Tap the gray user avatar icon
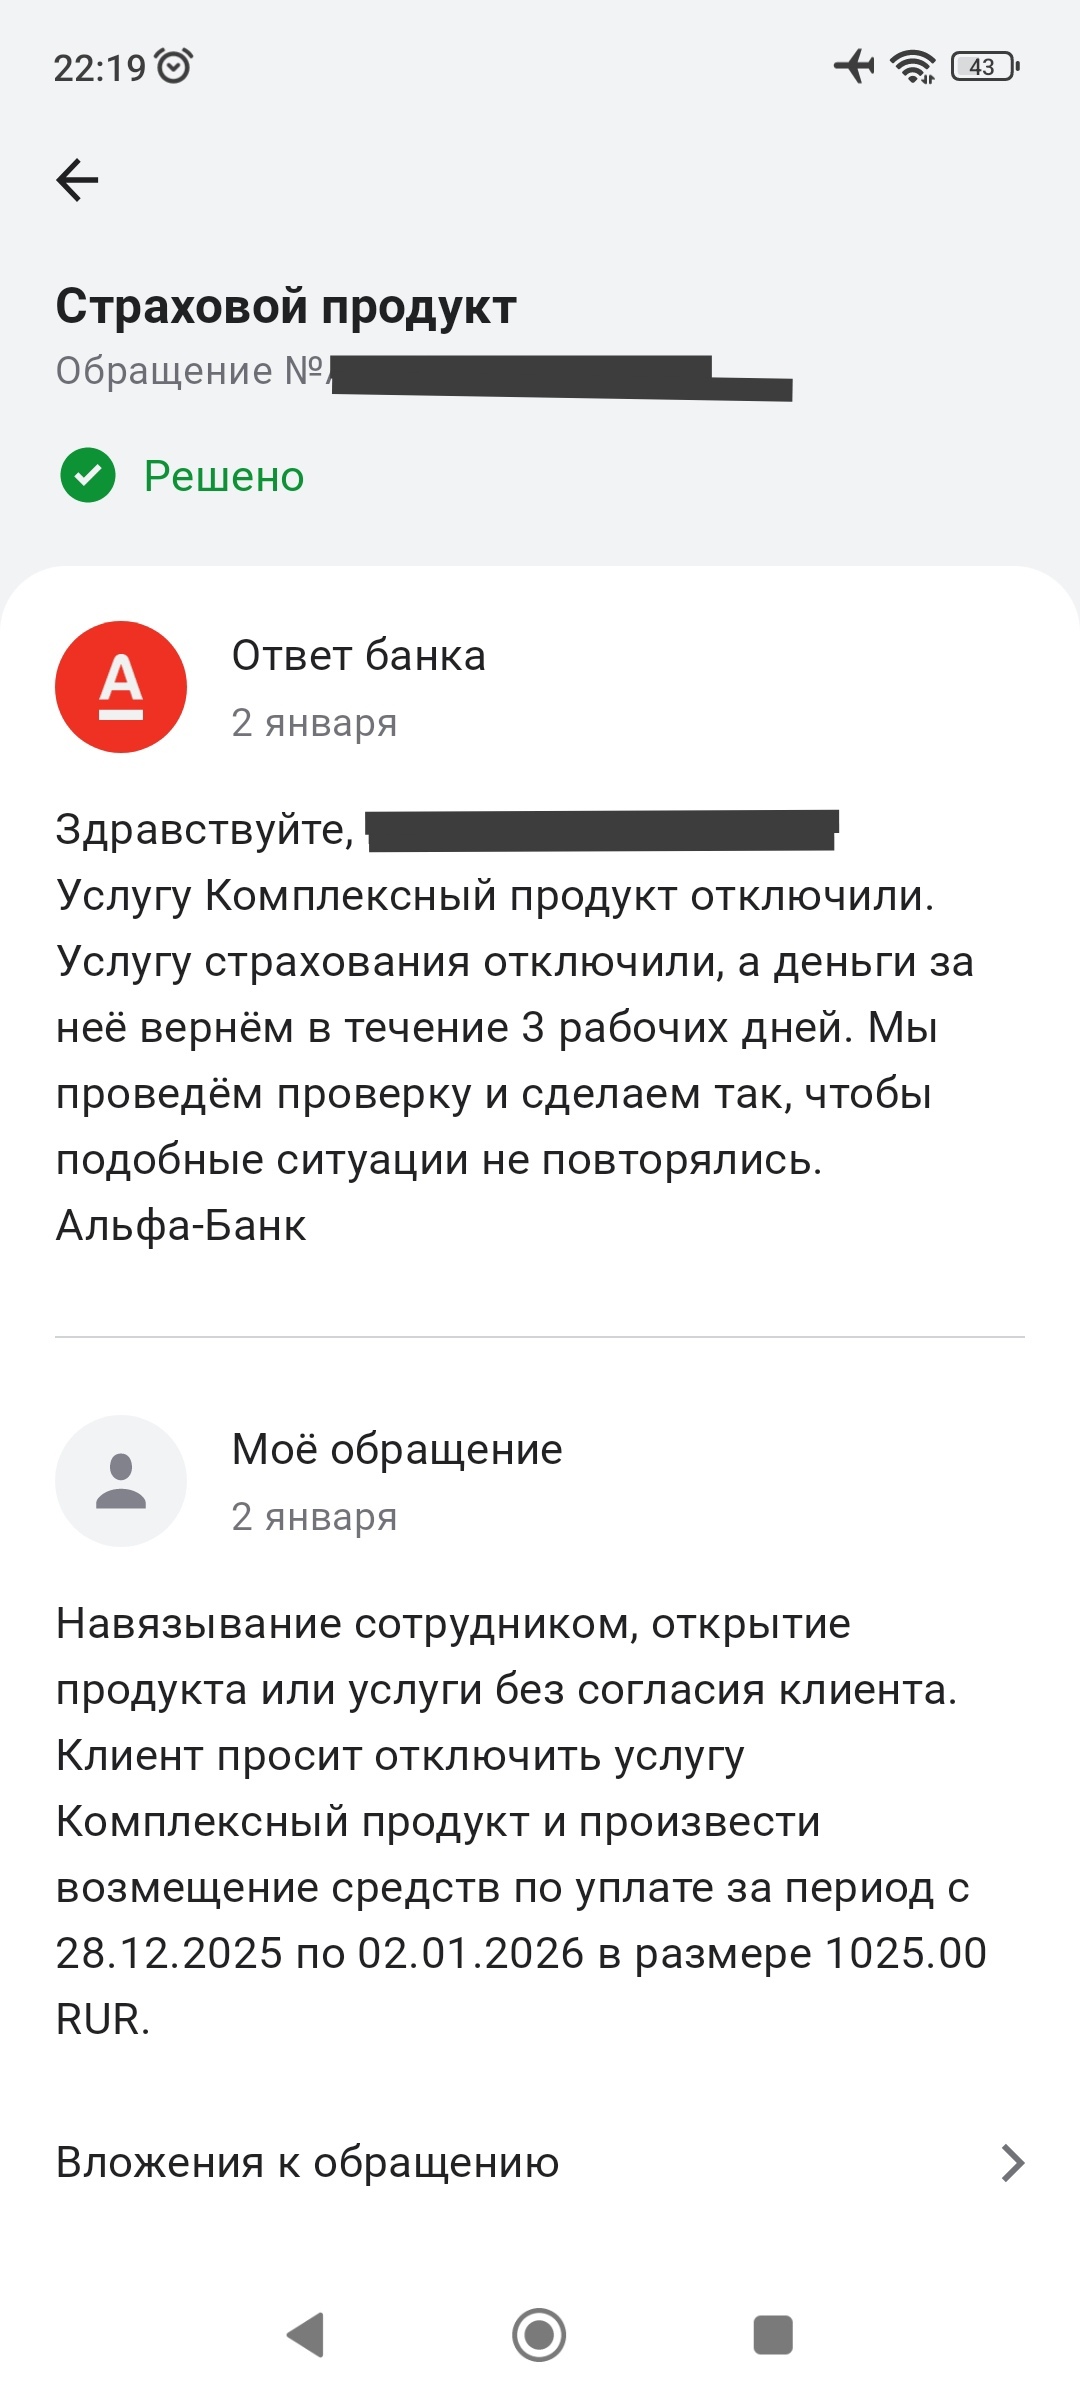This screenshot has height=2400, width=1080. click(x=121, y=1481)
